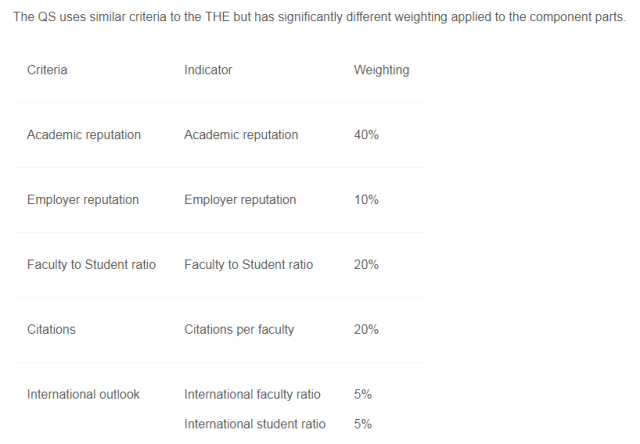Click the 20% weighting for Faculty ratio

click(x=366, y=264)
